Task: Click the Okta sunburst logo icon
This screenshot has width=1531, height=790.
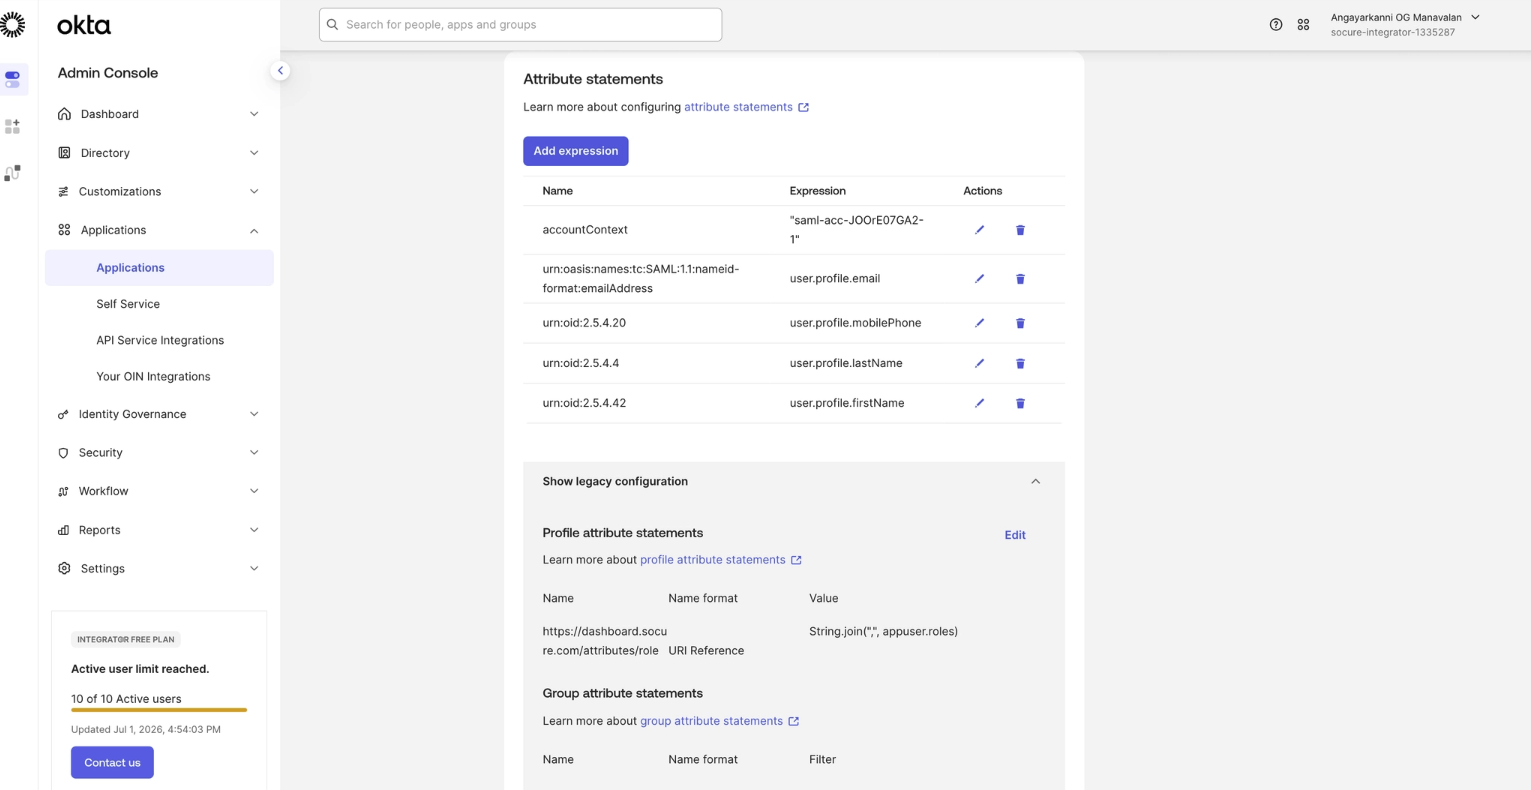Action: [12, 25]
